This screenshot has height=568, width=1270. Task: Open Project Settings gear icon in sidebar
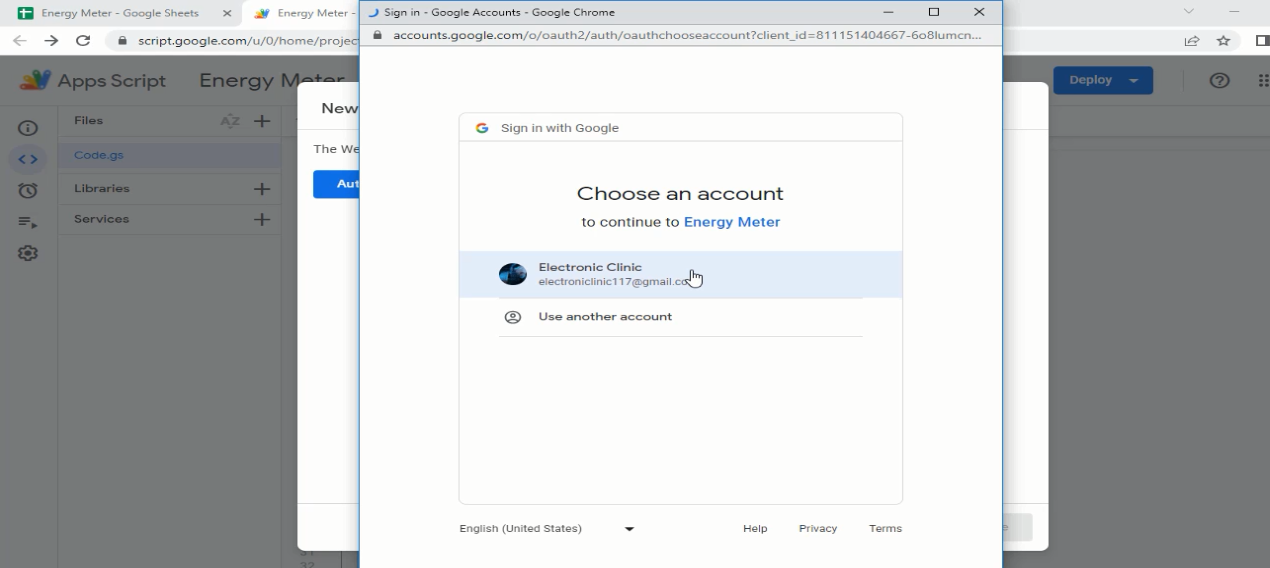28,253
